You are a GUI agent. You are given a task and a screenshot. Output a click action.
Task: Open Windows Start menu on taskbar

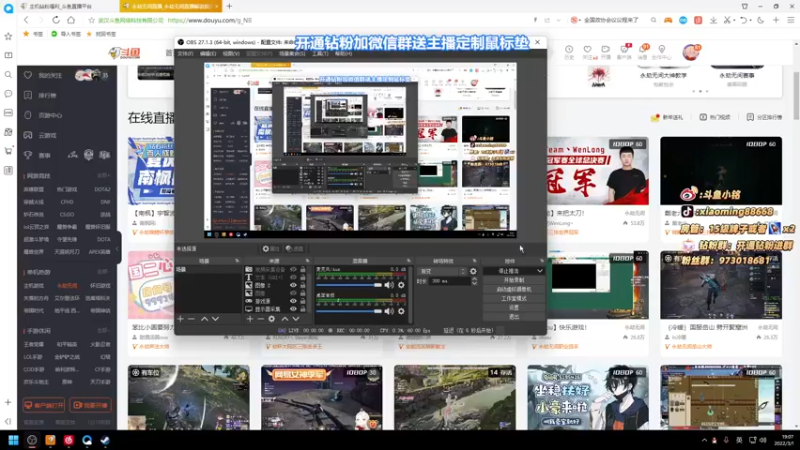point(13,440)
